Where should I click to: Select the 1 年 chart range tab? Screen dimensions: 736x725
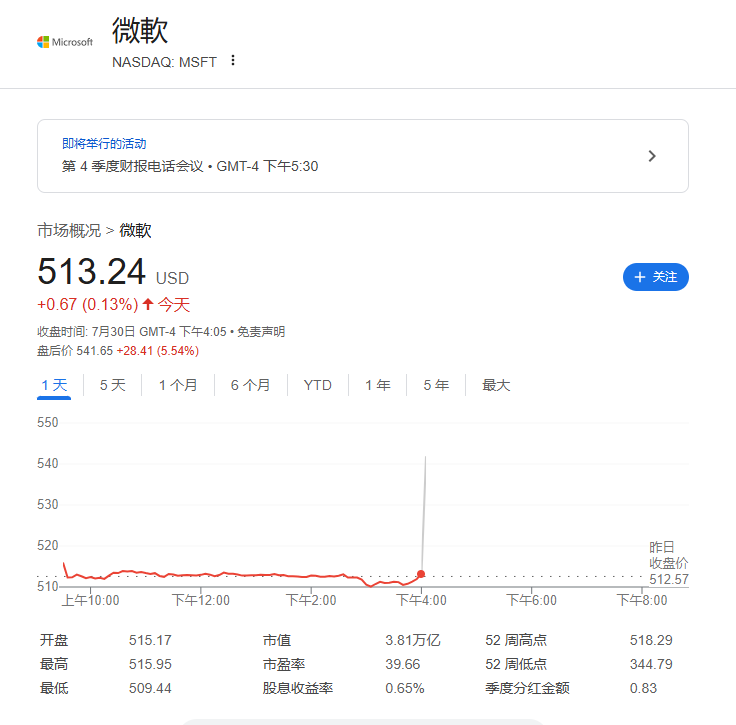[x=378, y=385]
